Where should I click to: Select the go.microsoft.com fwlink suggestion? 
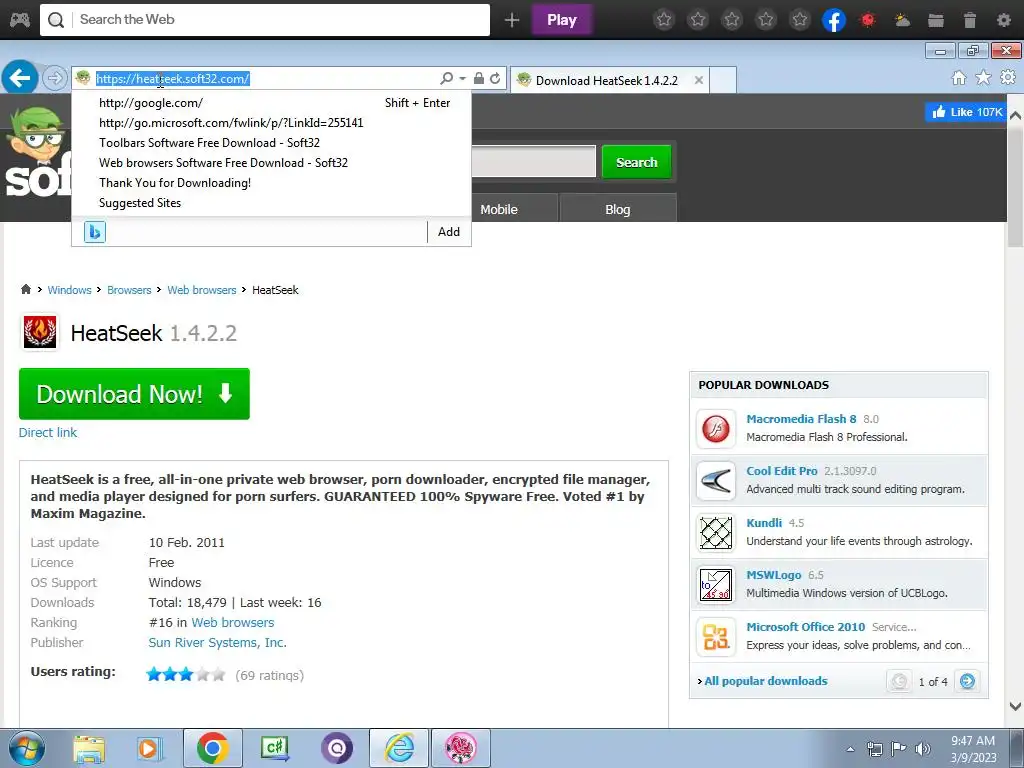(271, 123)
